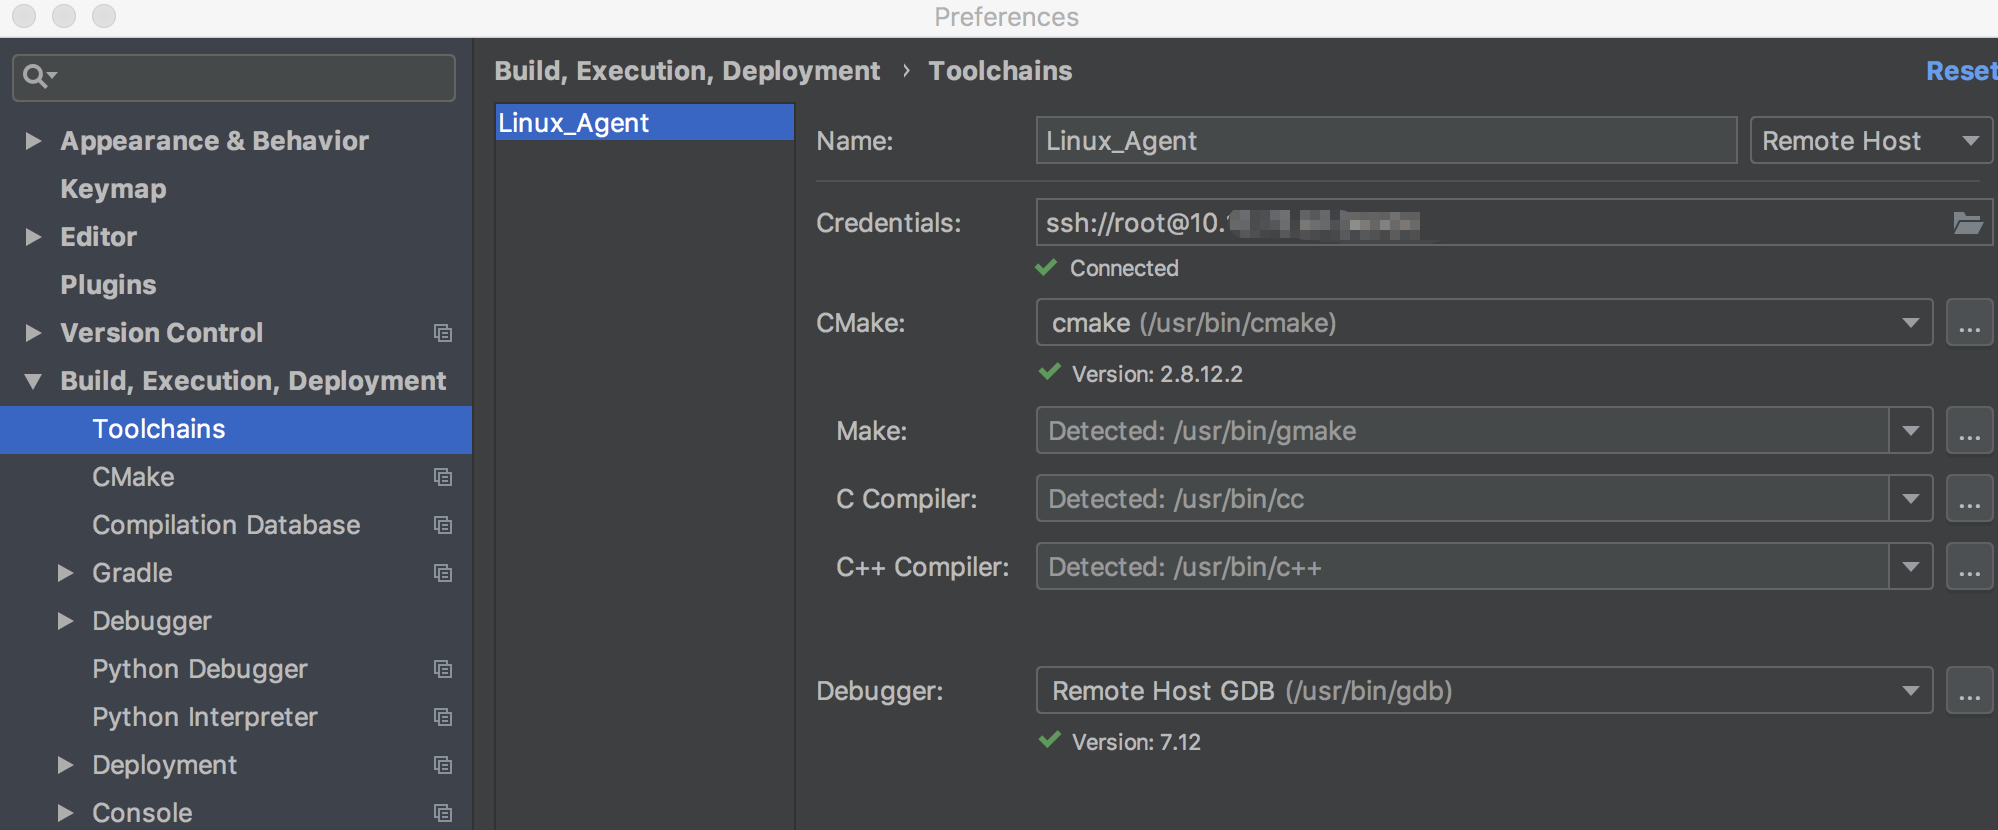Click project-level icon beside Compilation Database
This screenshot has width=1998, height=830.
tap(443, 525)
